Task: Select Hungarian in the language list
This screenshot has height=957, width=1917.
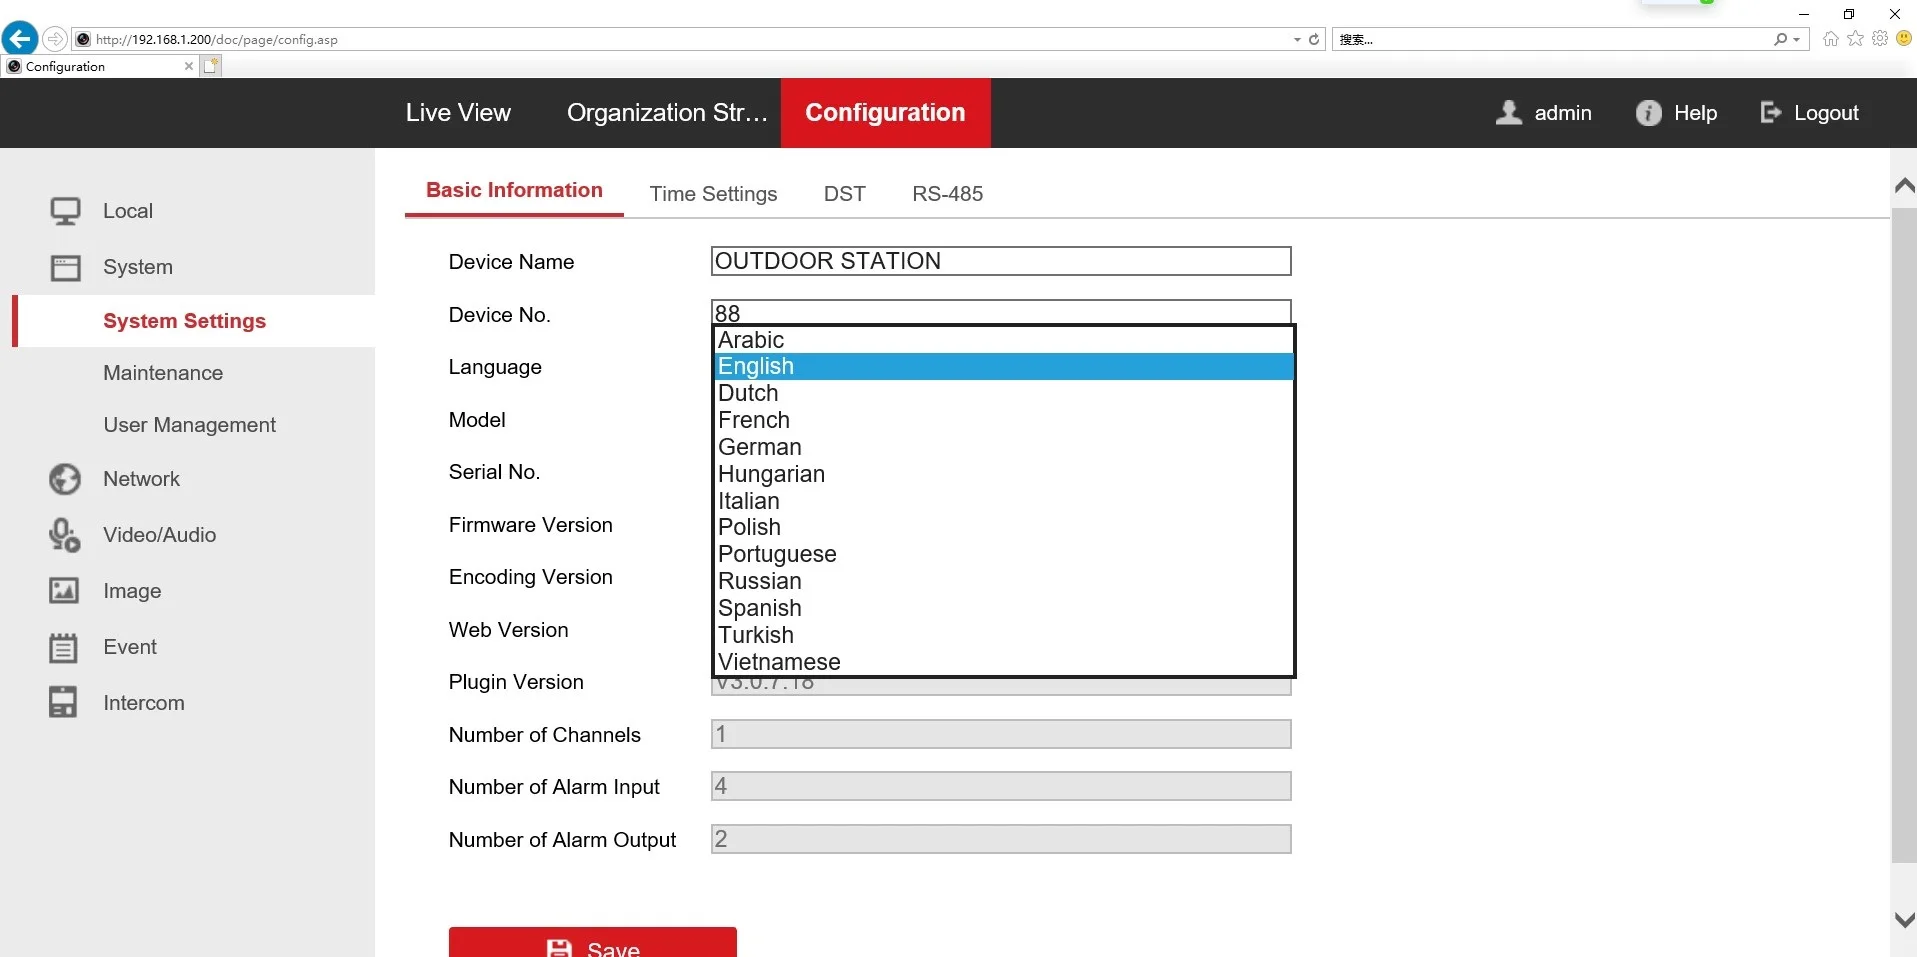Action: (1005, 474)
